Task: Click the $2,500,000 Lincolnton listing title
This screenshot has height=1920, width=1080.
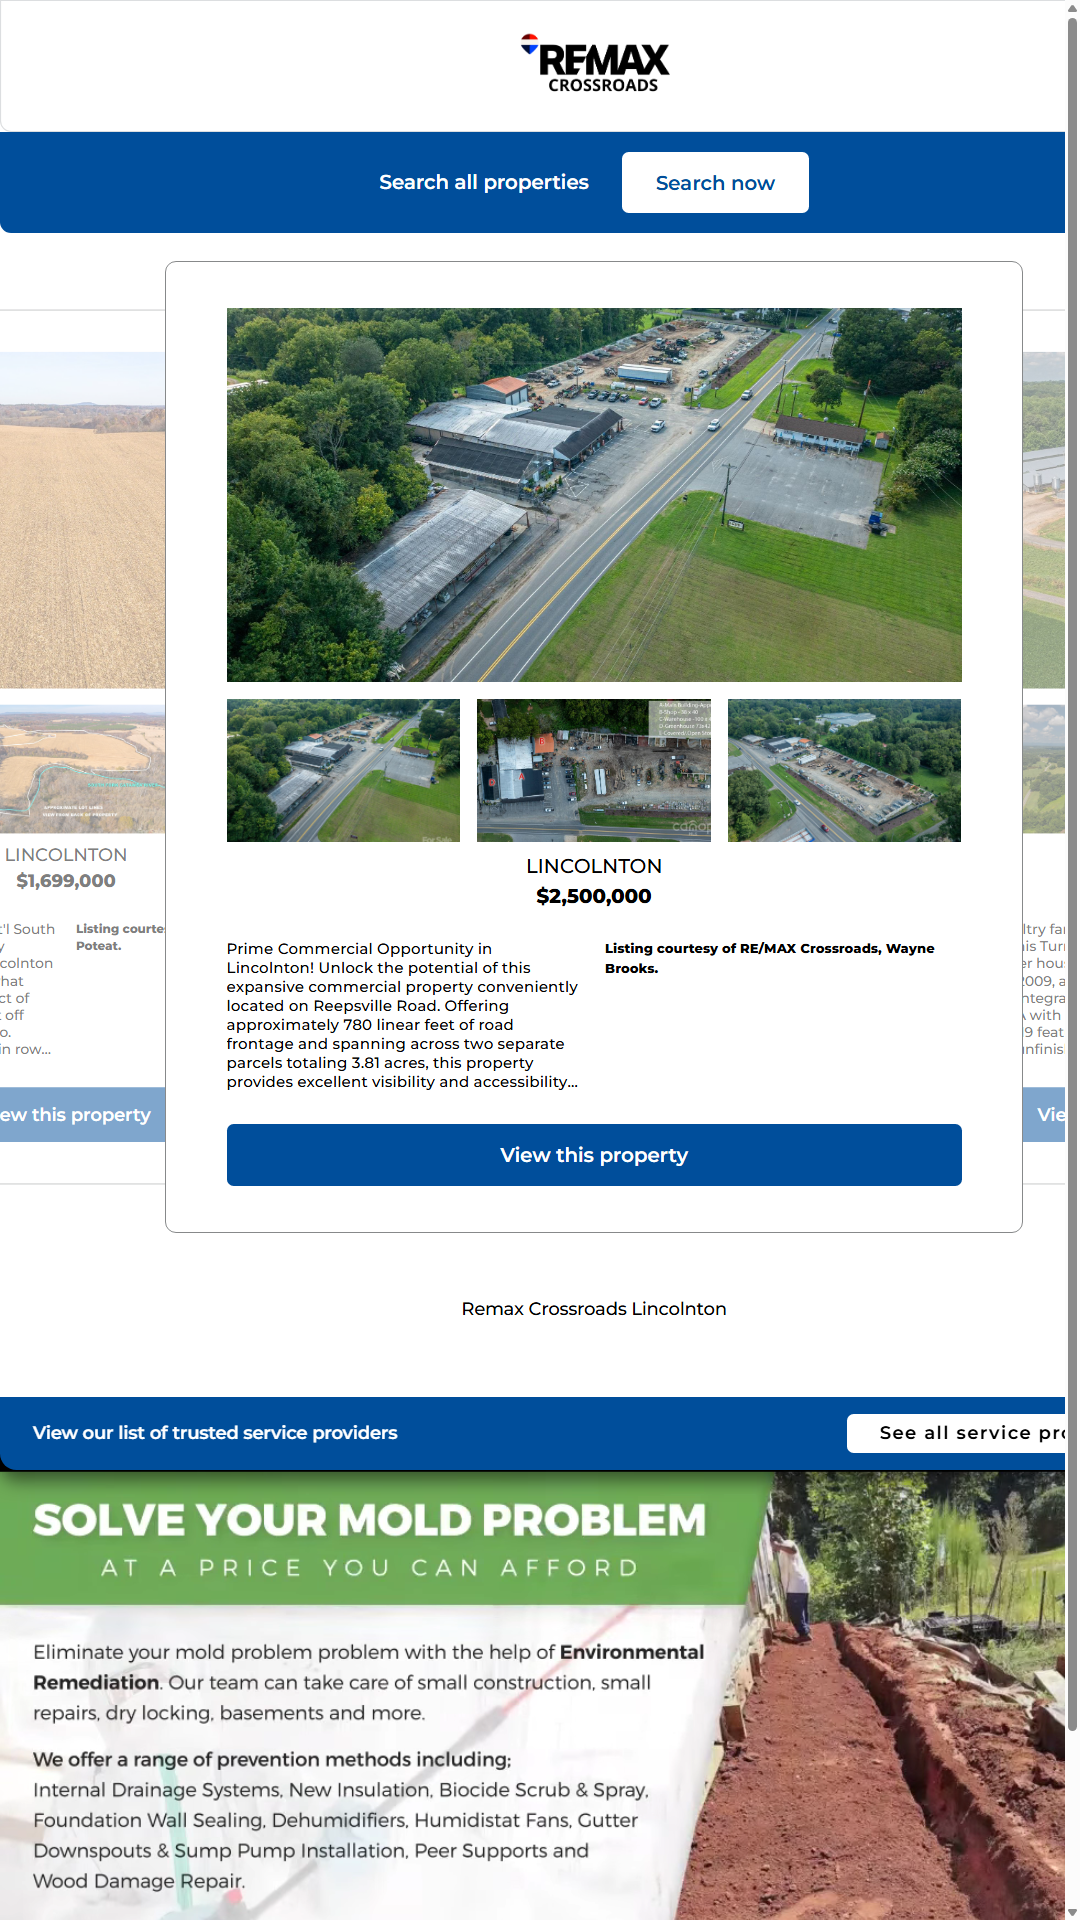Action: [594, 881]
